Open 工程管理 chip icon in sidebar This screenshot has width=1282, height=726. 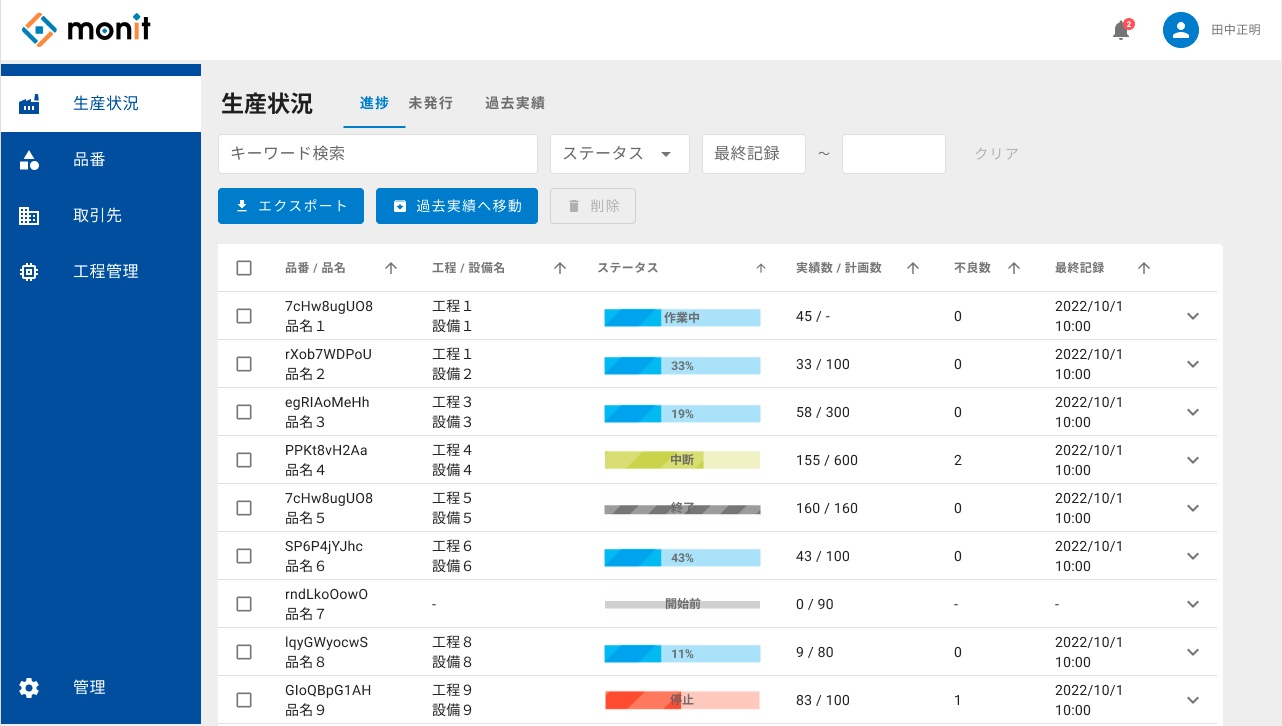(x=30, y=272)
